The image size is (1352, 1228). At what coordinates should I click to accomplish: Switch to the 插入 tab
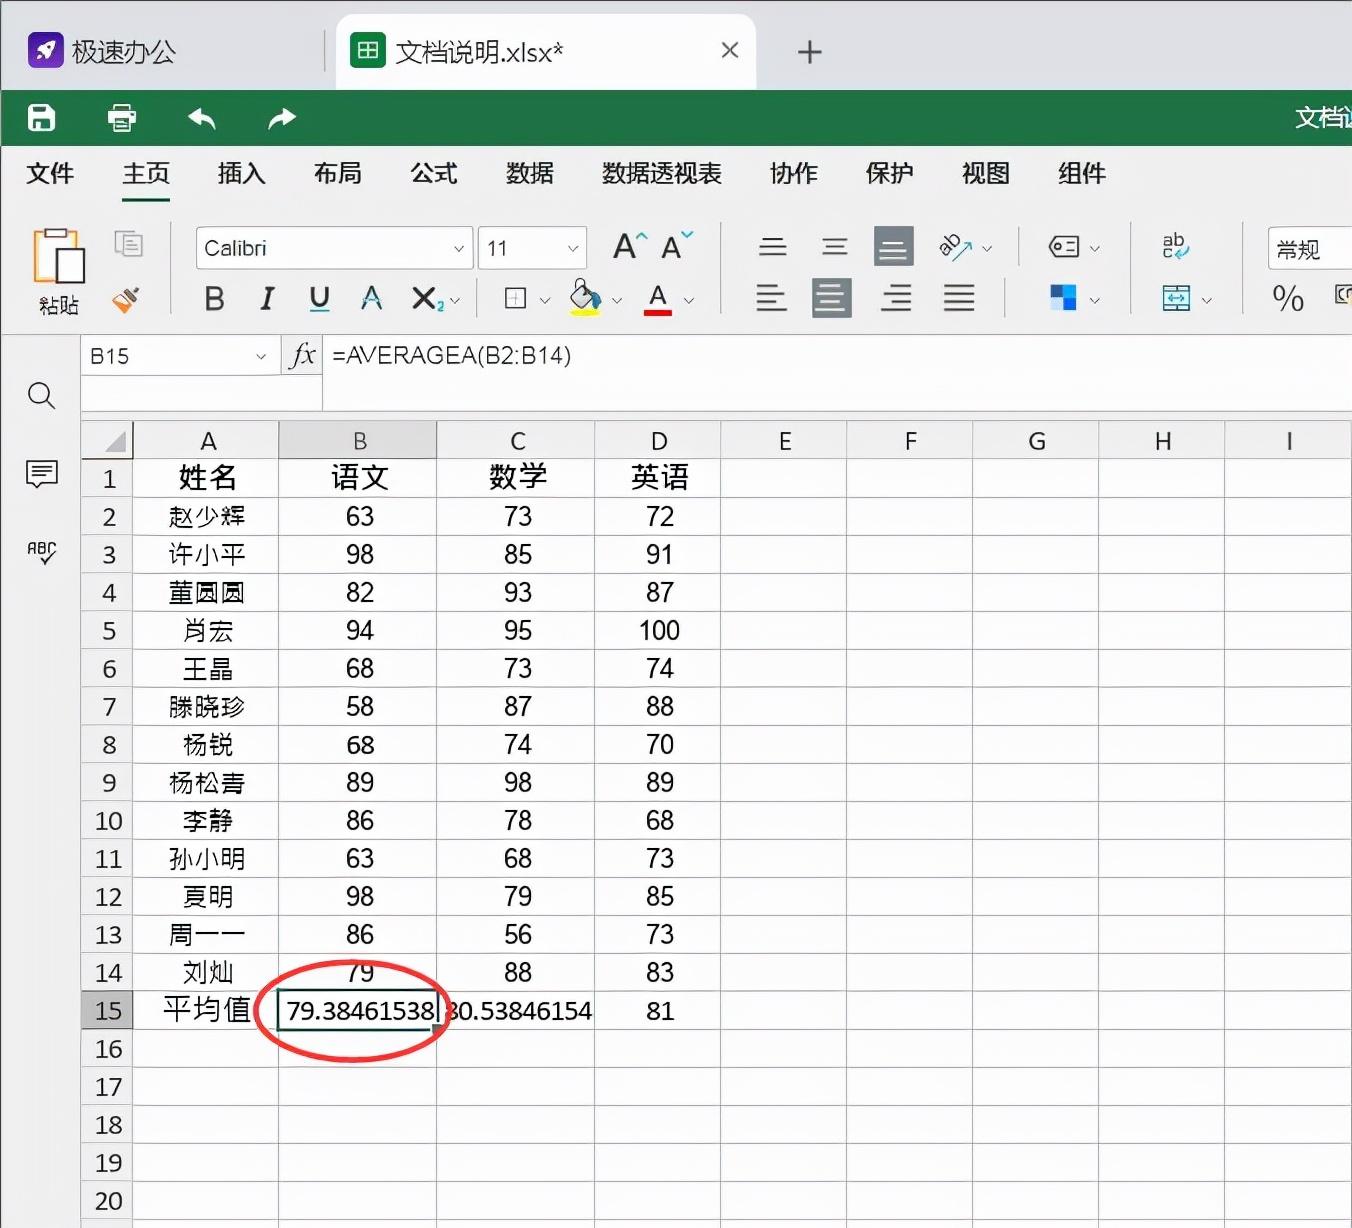[x=242, y=173]
